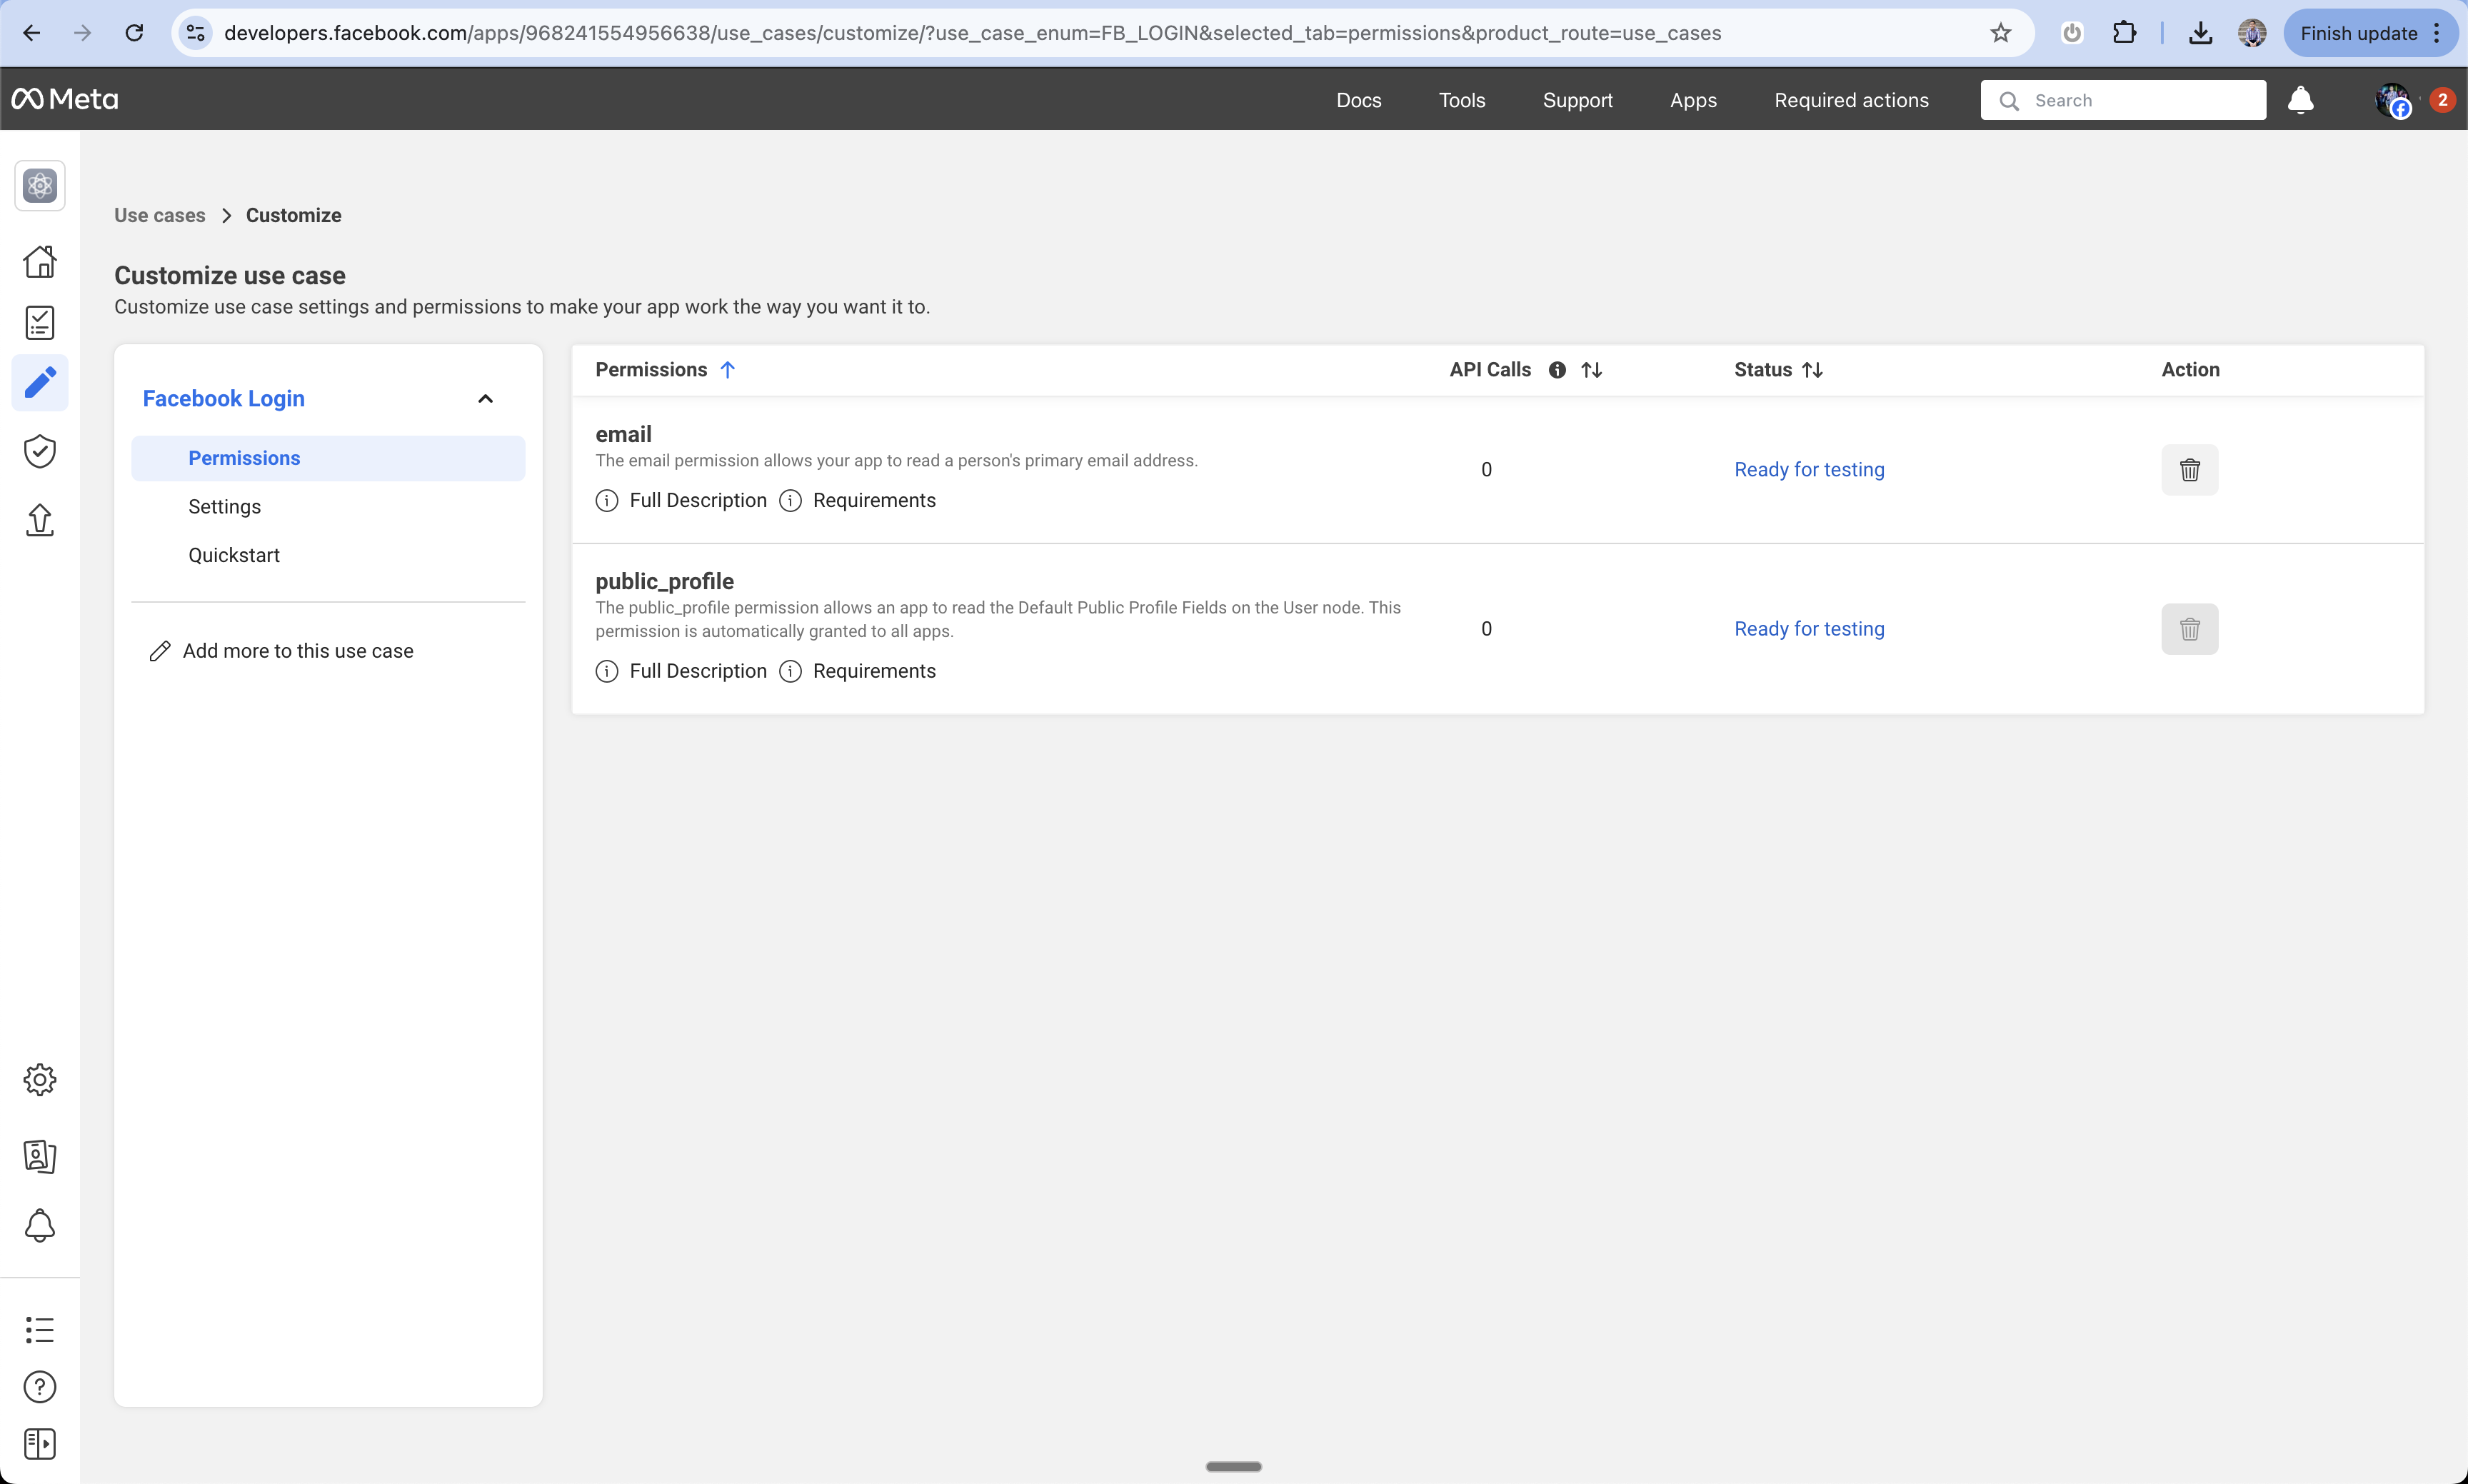The image size is (2468, 1484).
Task: Open the Required actions checklist icon
Action: coord(40,322)
